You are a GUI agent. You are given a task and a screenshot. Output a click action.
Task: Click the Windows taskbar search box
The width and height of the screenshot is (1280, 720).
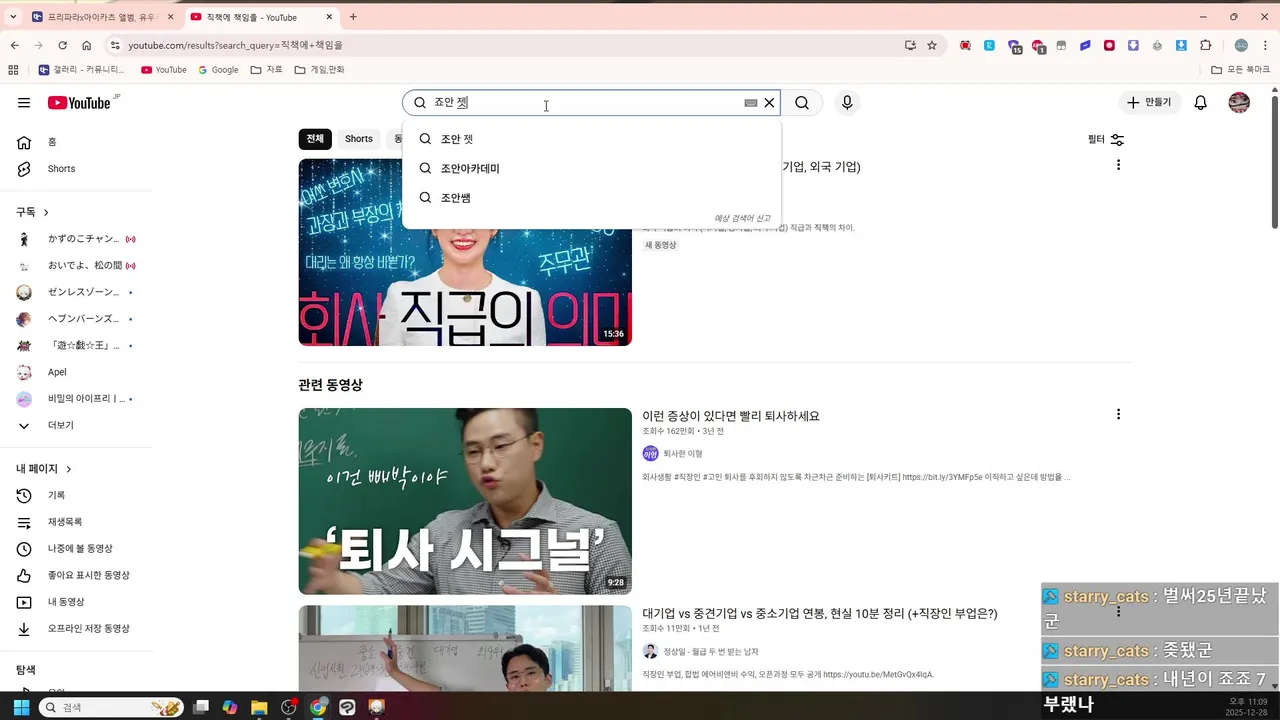(110, 707)
